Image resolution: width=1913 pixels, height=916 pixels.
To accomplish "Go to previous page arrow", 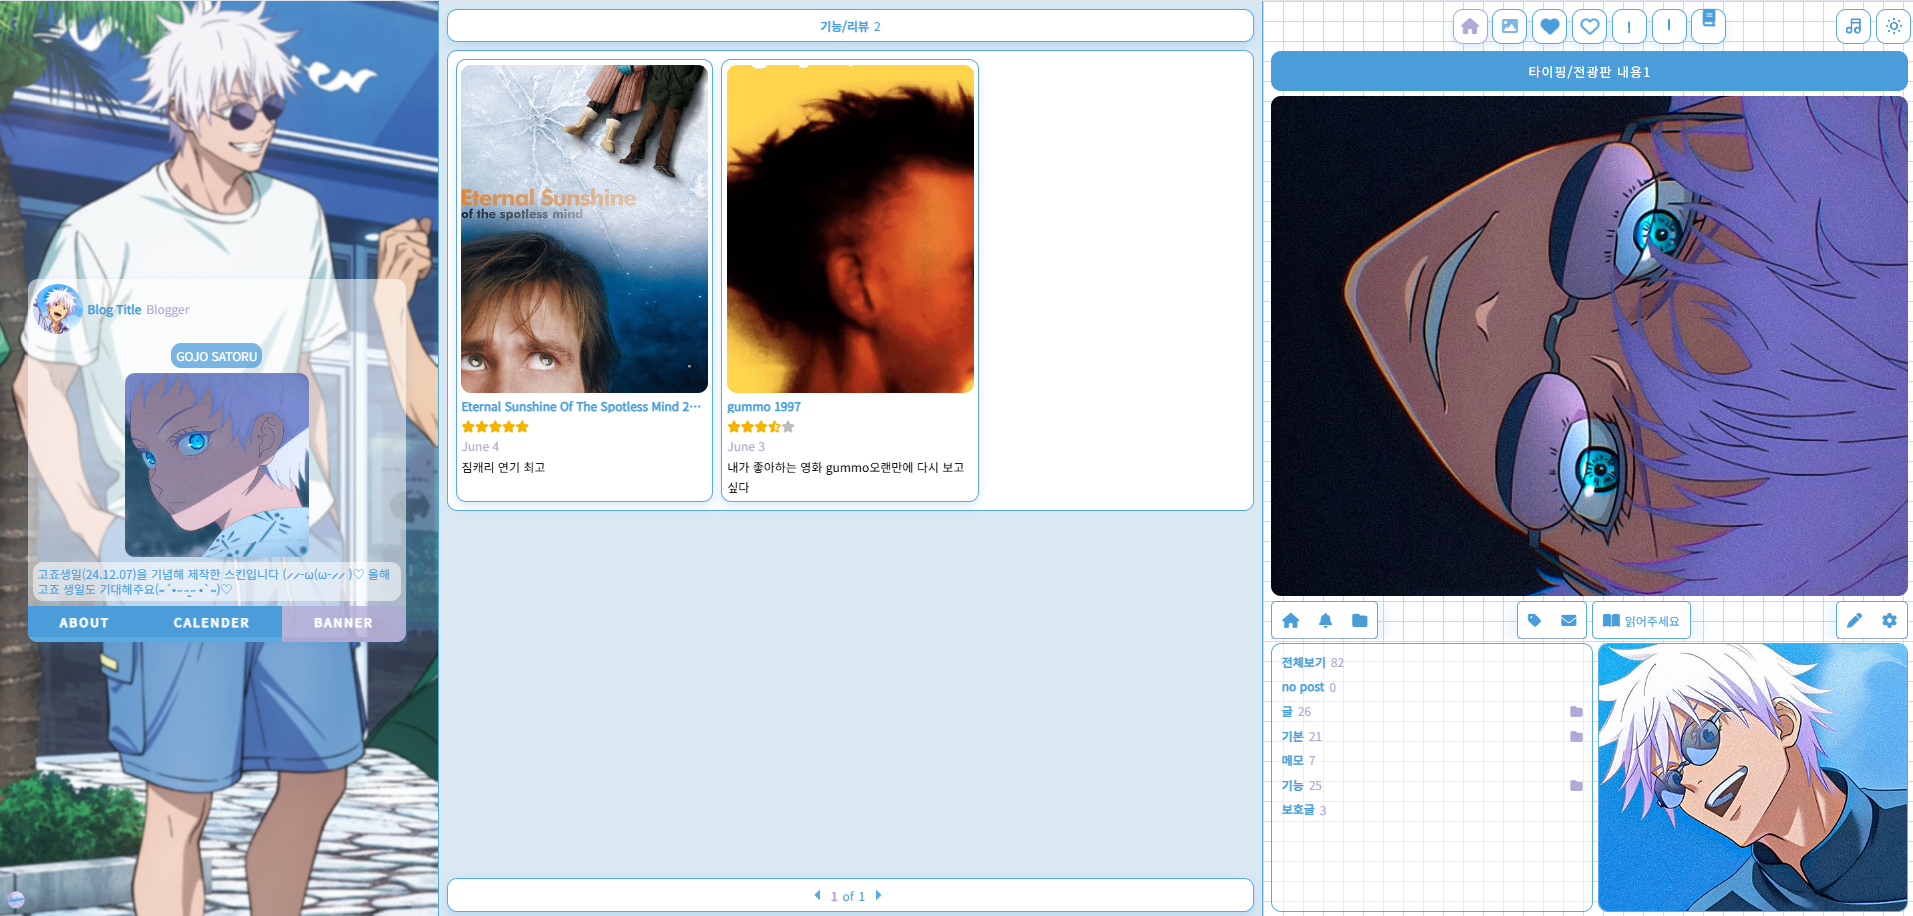I will click(817, 895).
